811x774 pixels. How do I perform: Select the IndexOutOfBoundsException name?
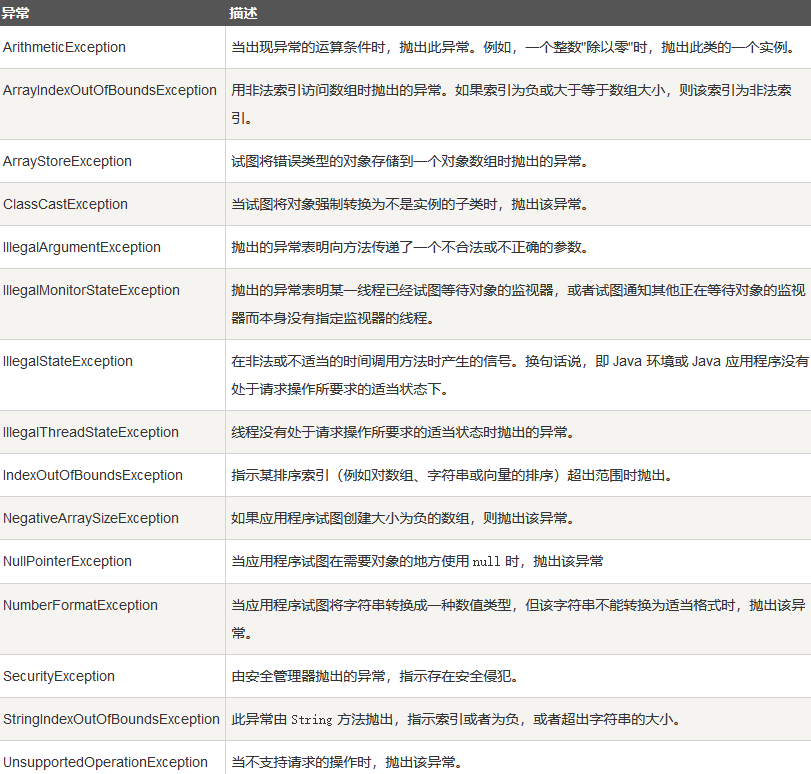click(93, 475)
